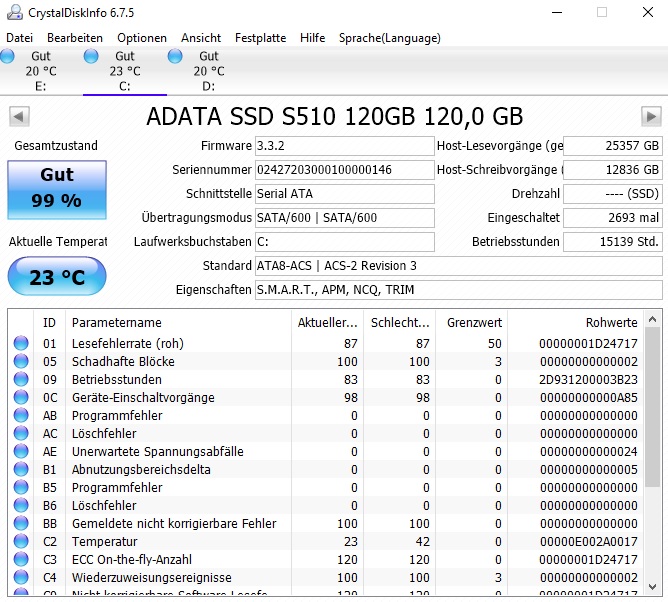Click status orb of Unerwartete Spannungsabfälle row
The height and width of the screenshot is (602, 668).
click(x=21, y=451)
